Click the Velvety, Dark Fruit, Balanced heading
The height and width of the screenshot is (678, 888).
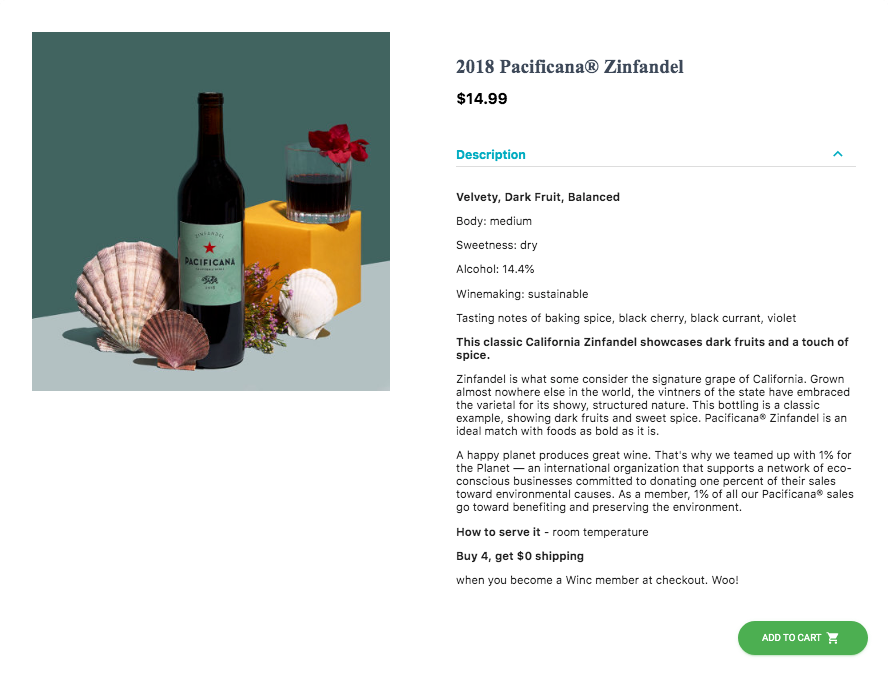538,197
